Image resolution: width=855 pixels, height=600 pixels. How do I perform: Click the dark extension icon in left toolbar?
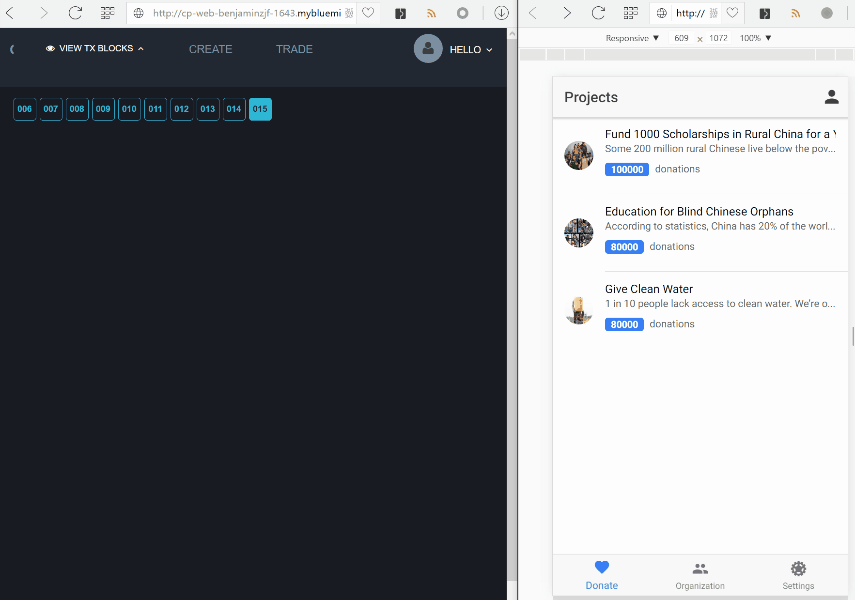pos(400,13)
